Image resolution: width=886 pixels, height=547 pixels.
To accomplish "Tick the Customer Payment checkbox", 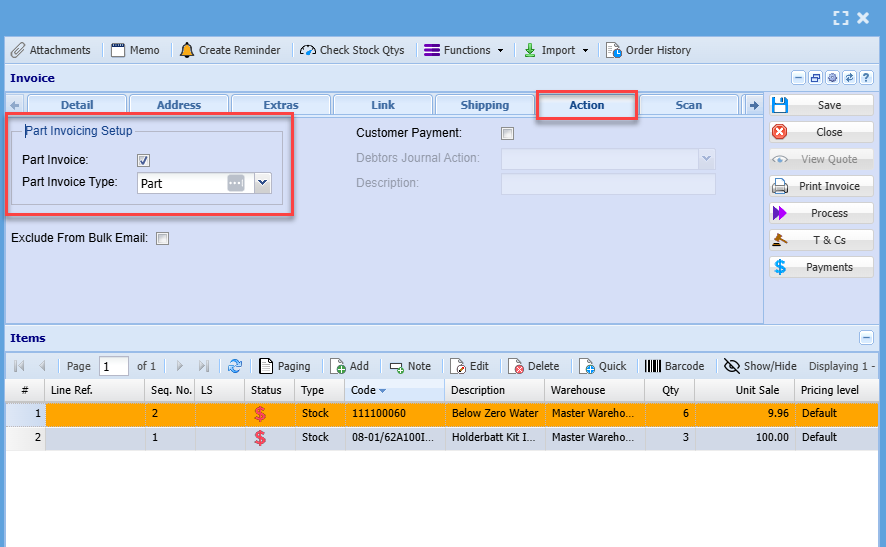I will (x=507, y=134).
